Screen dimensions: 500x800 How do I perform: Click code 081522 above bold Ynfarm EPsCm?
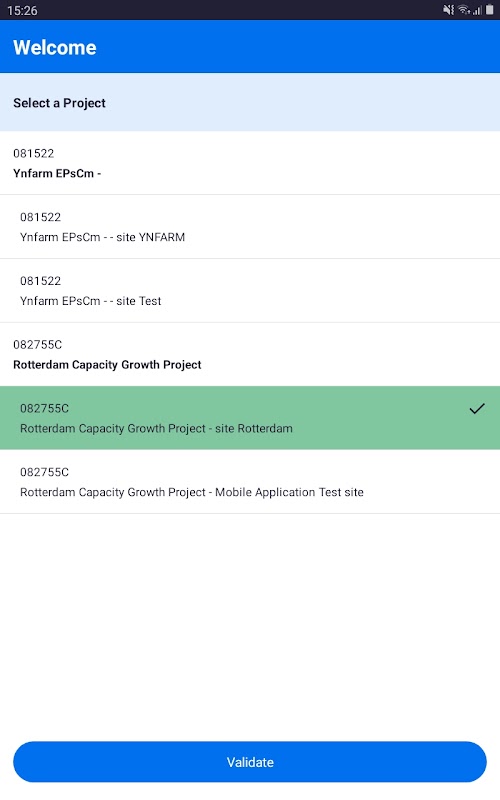click(x=34, y=153)
